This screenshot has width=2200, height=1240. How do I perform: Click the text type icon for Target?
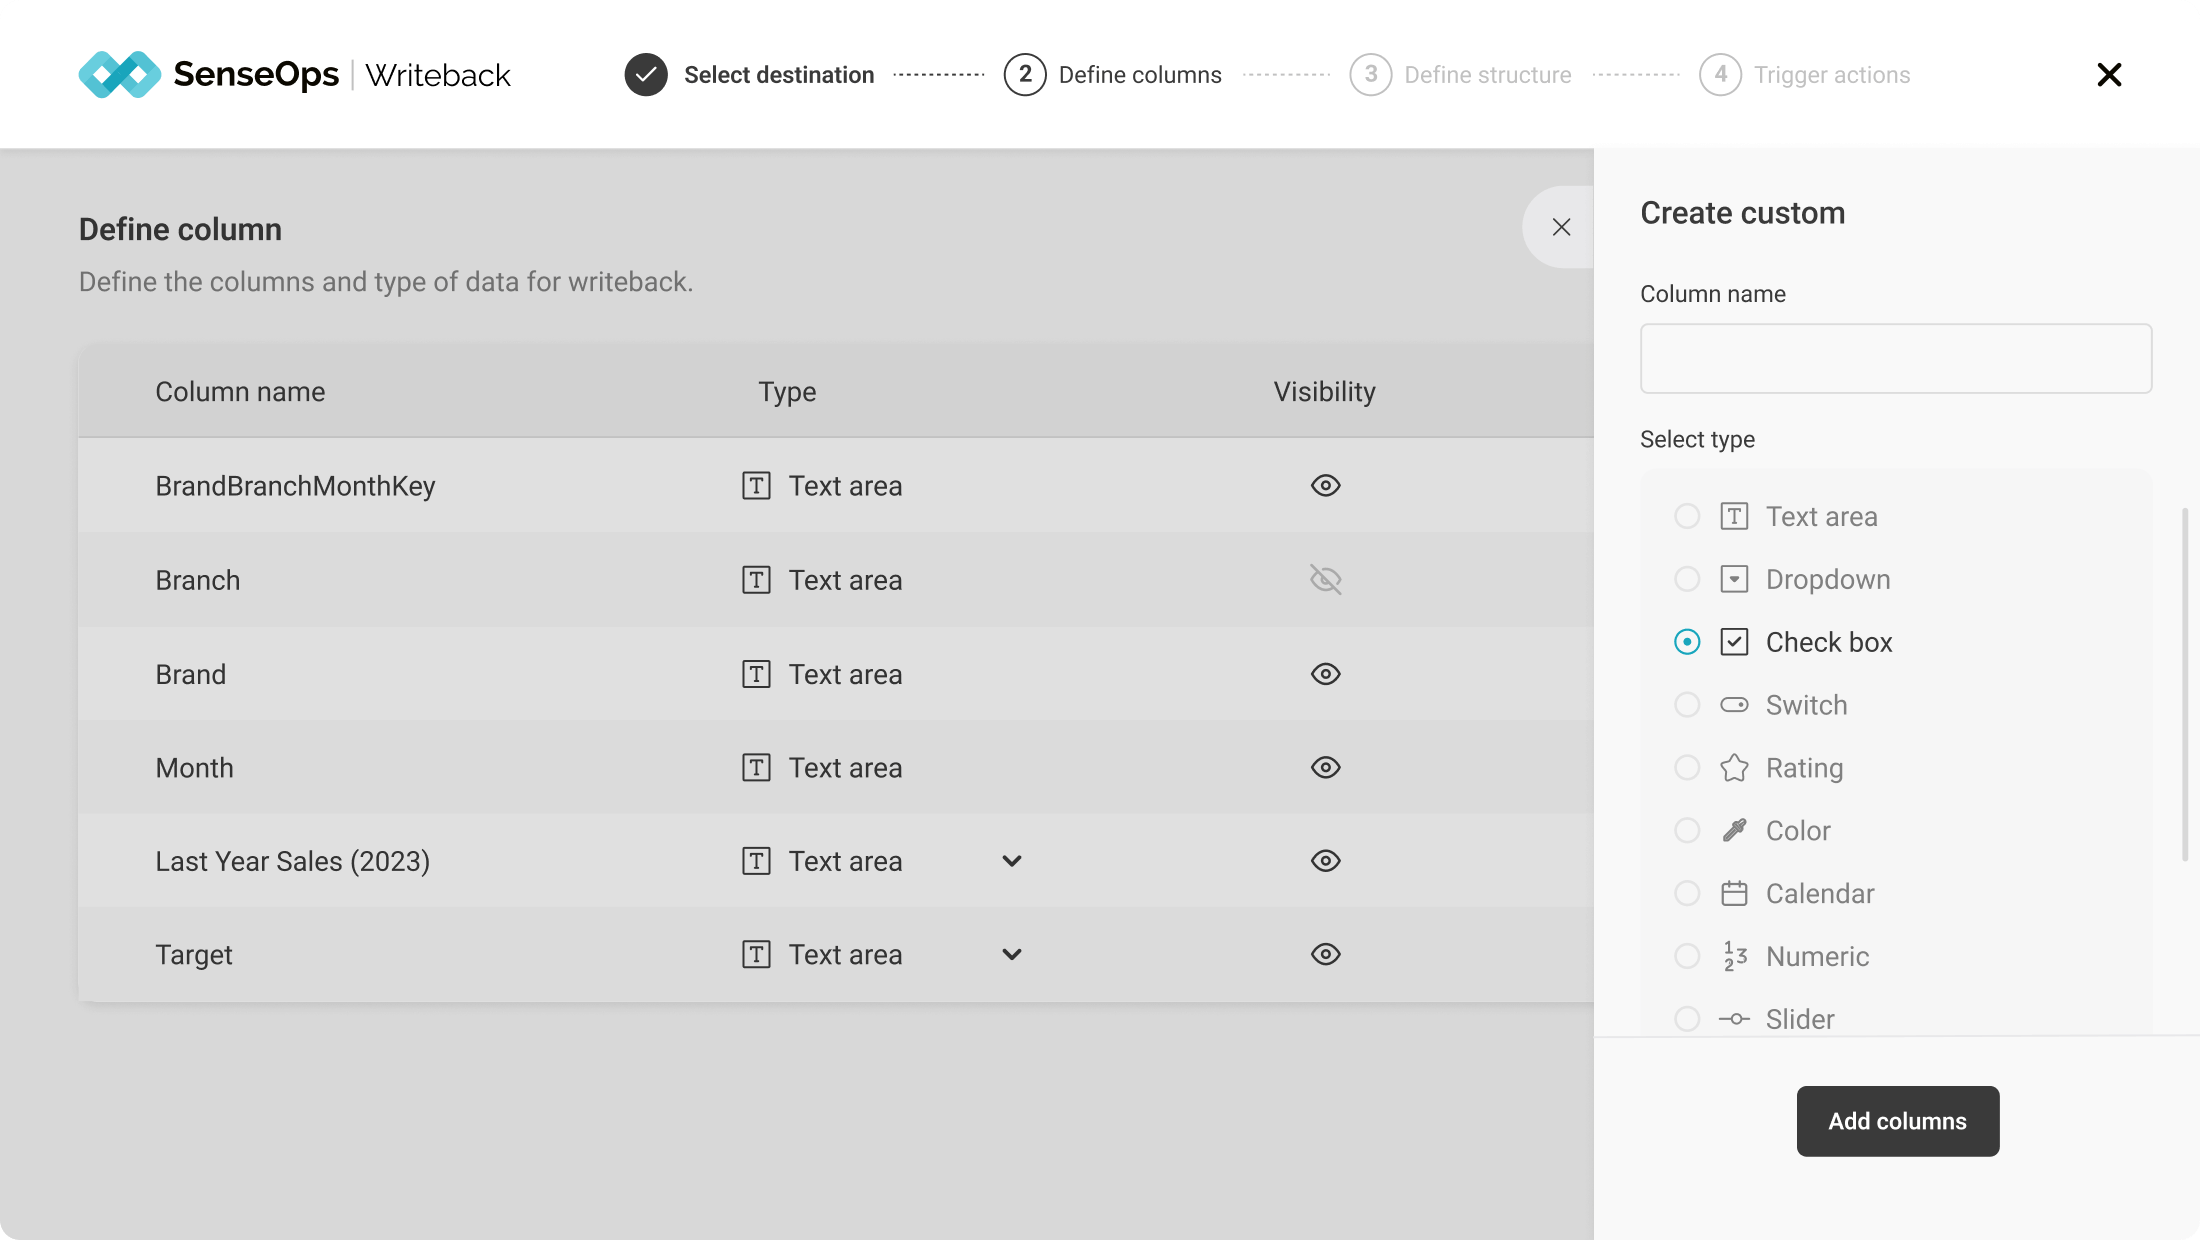click(x=756, y=955)
